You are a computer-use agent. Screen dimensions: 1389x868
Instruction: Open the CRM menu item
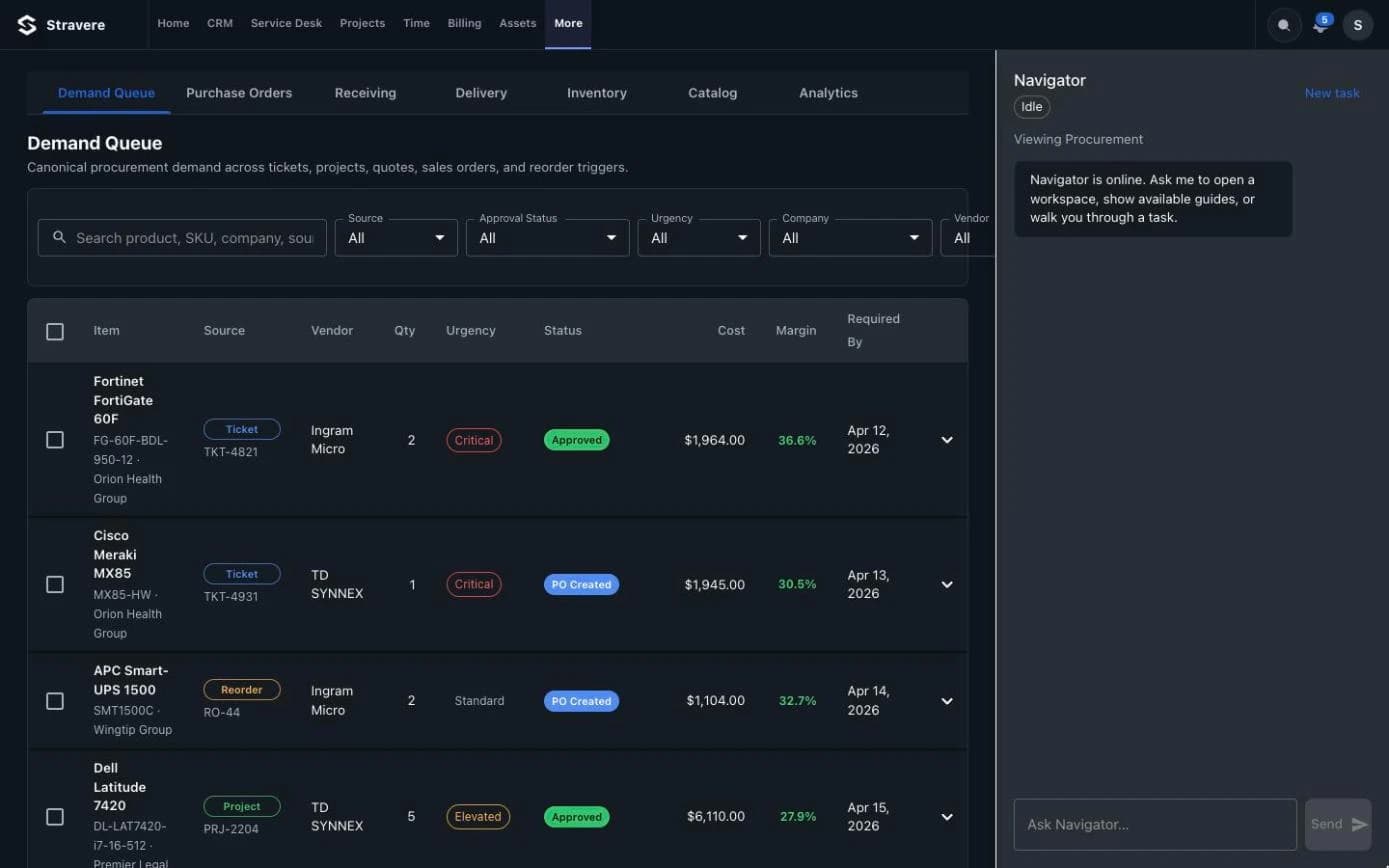(220, 23)
